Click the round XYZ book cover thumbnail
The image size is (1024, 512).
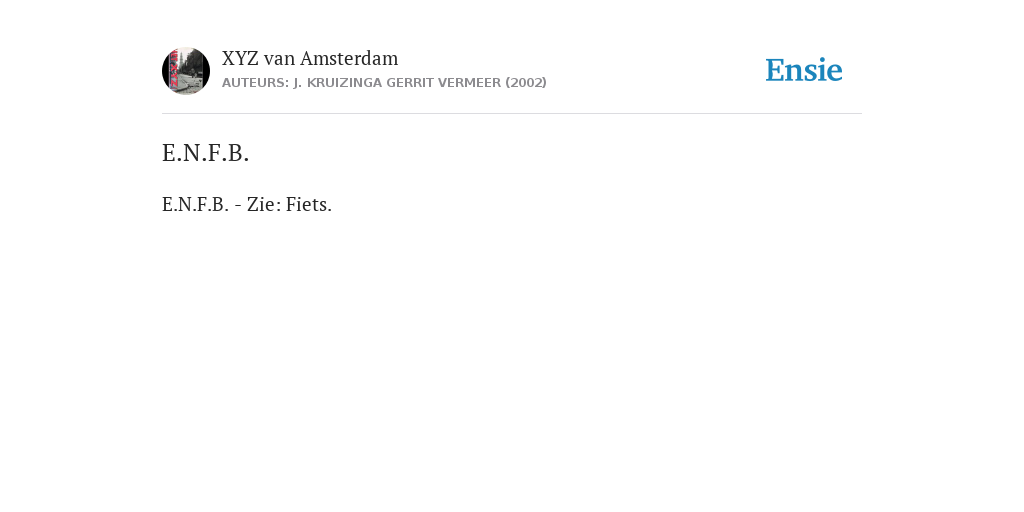(x=186, y=71)
